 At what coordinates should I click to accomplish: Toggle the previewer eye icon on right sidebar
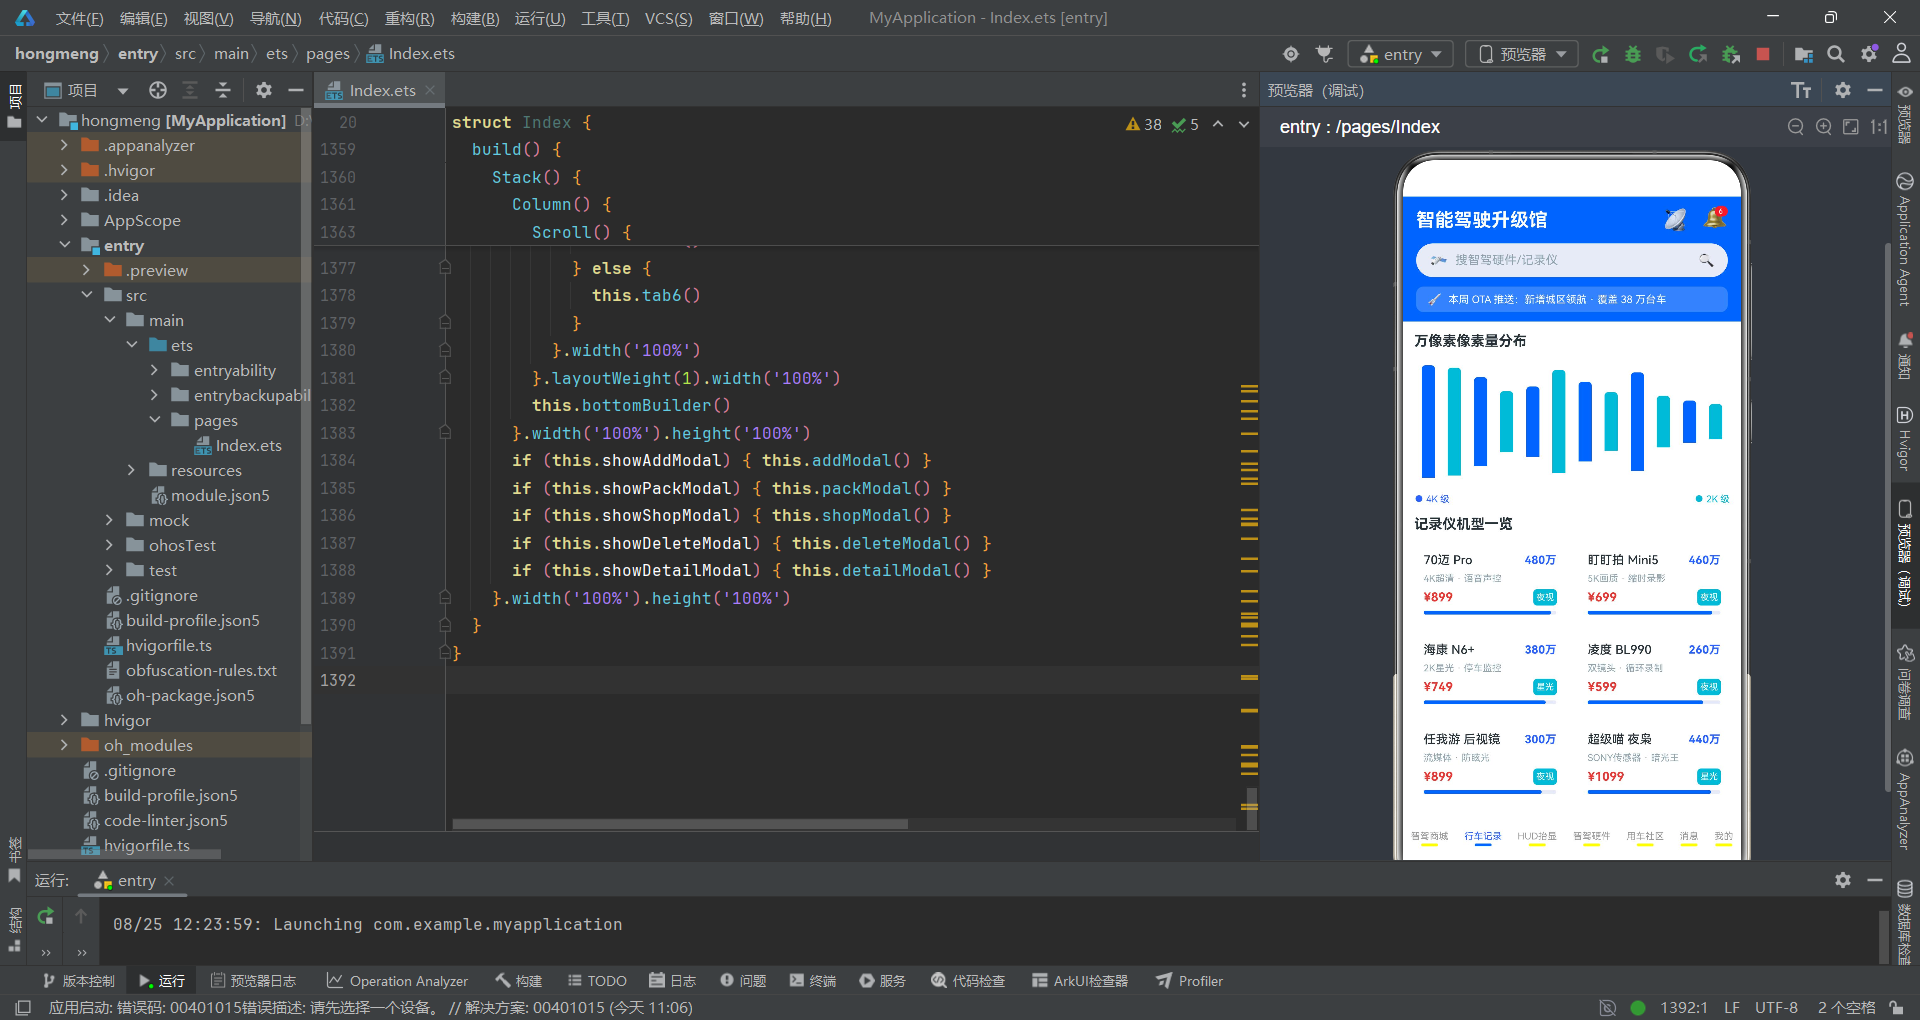(x=1905, y=92)
